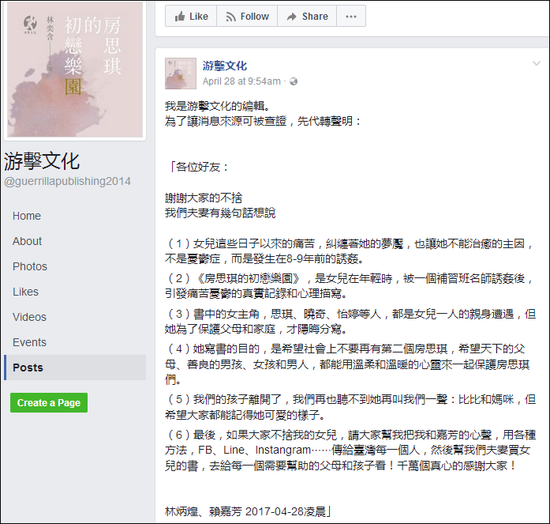Viewport: 550px width, 524px height.
Task: Open the Photos section
Action: (x=30, y=267)
